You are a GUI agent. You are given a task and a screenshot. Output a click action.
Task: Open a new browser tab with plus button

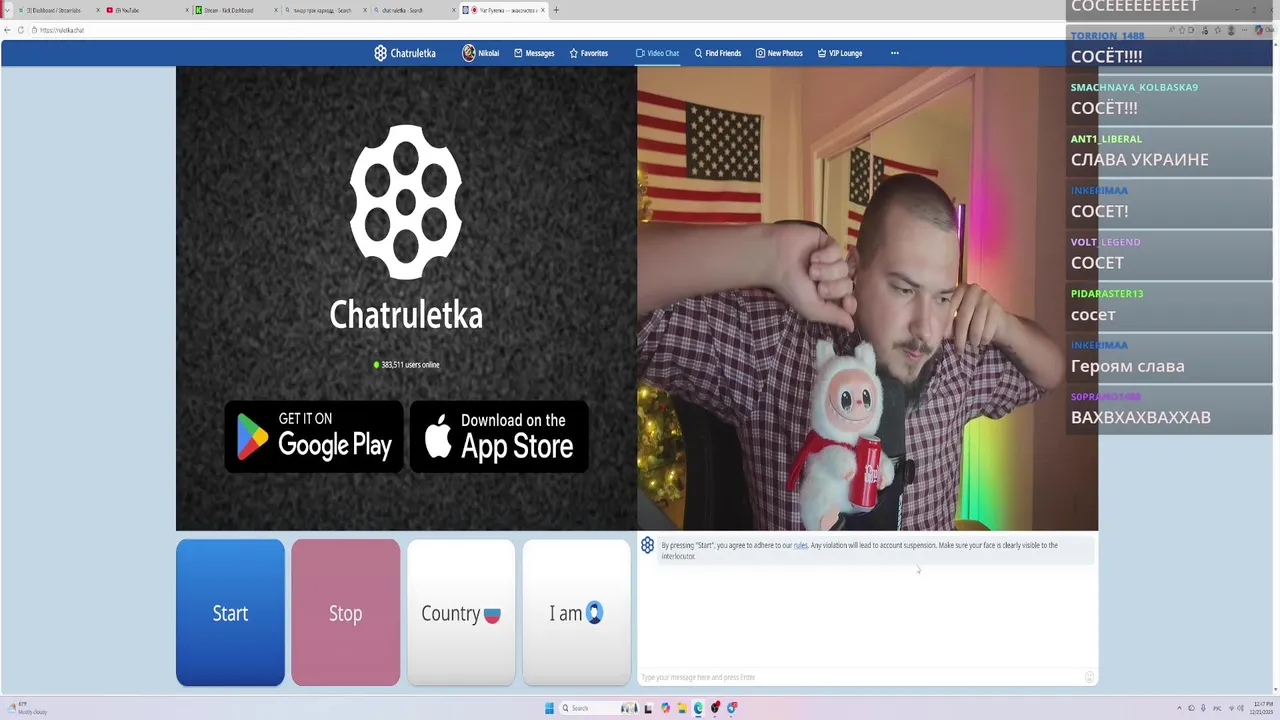click(x=556, y=10)
